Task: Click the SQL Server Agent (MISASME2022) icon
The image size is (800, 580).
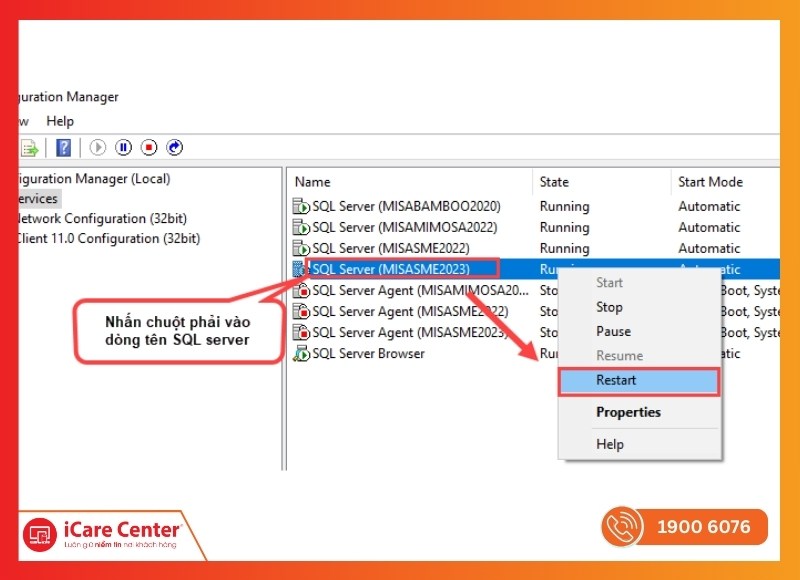Action: coord(301,311)
